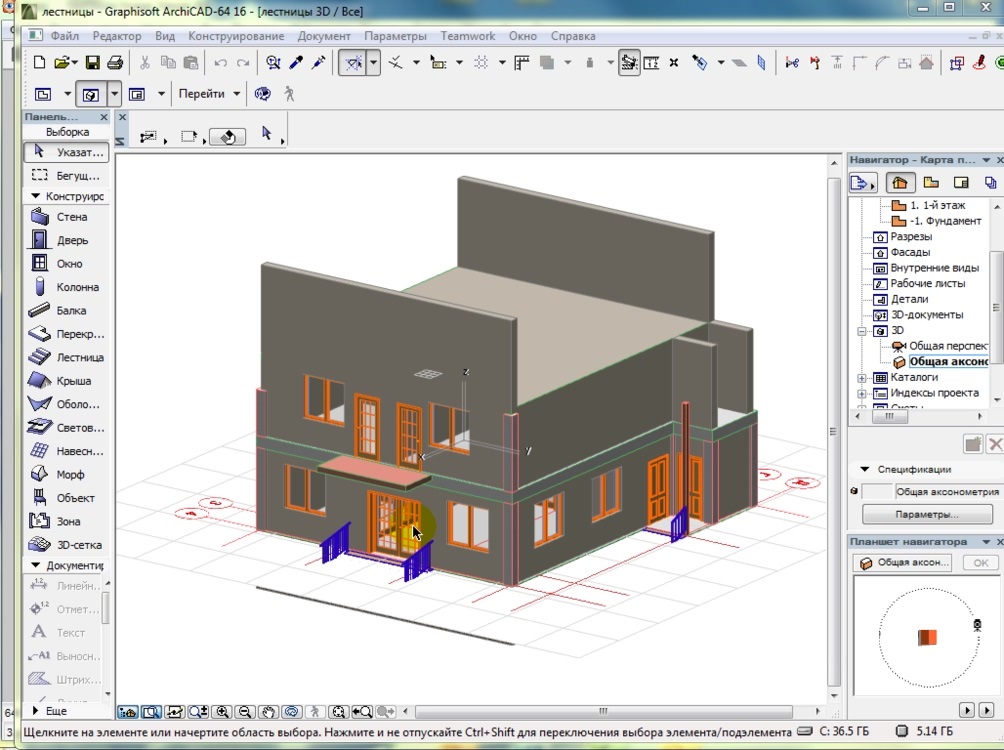Open the Teamwork menu

click(468, 36)
